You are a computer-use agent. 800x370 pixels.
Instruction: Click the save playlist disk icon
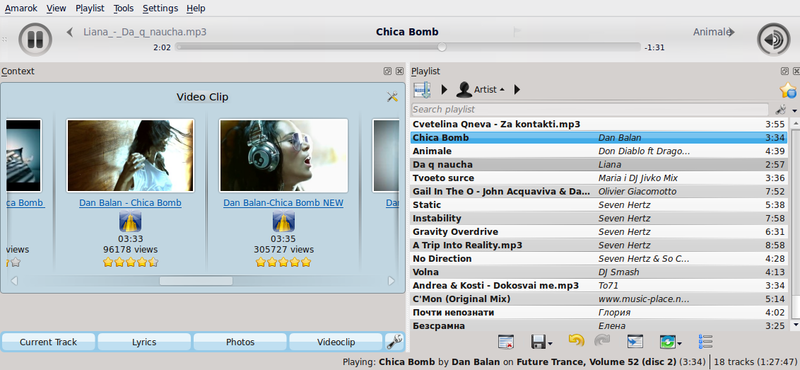538,341
